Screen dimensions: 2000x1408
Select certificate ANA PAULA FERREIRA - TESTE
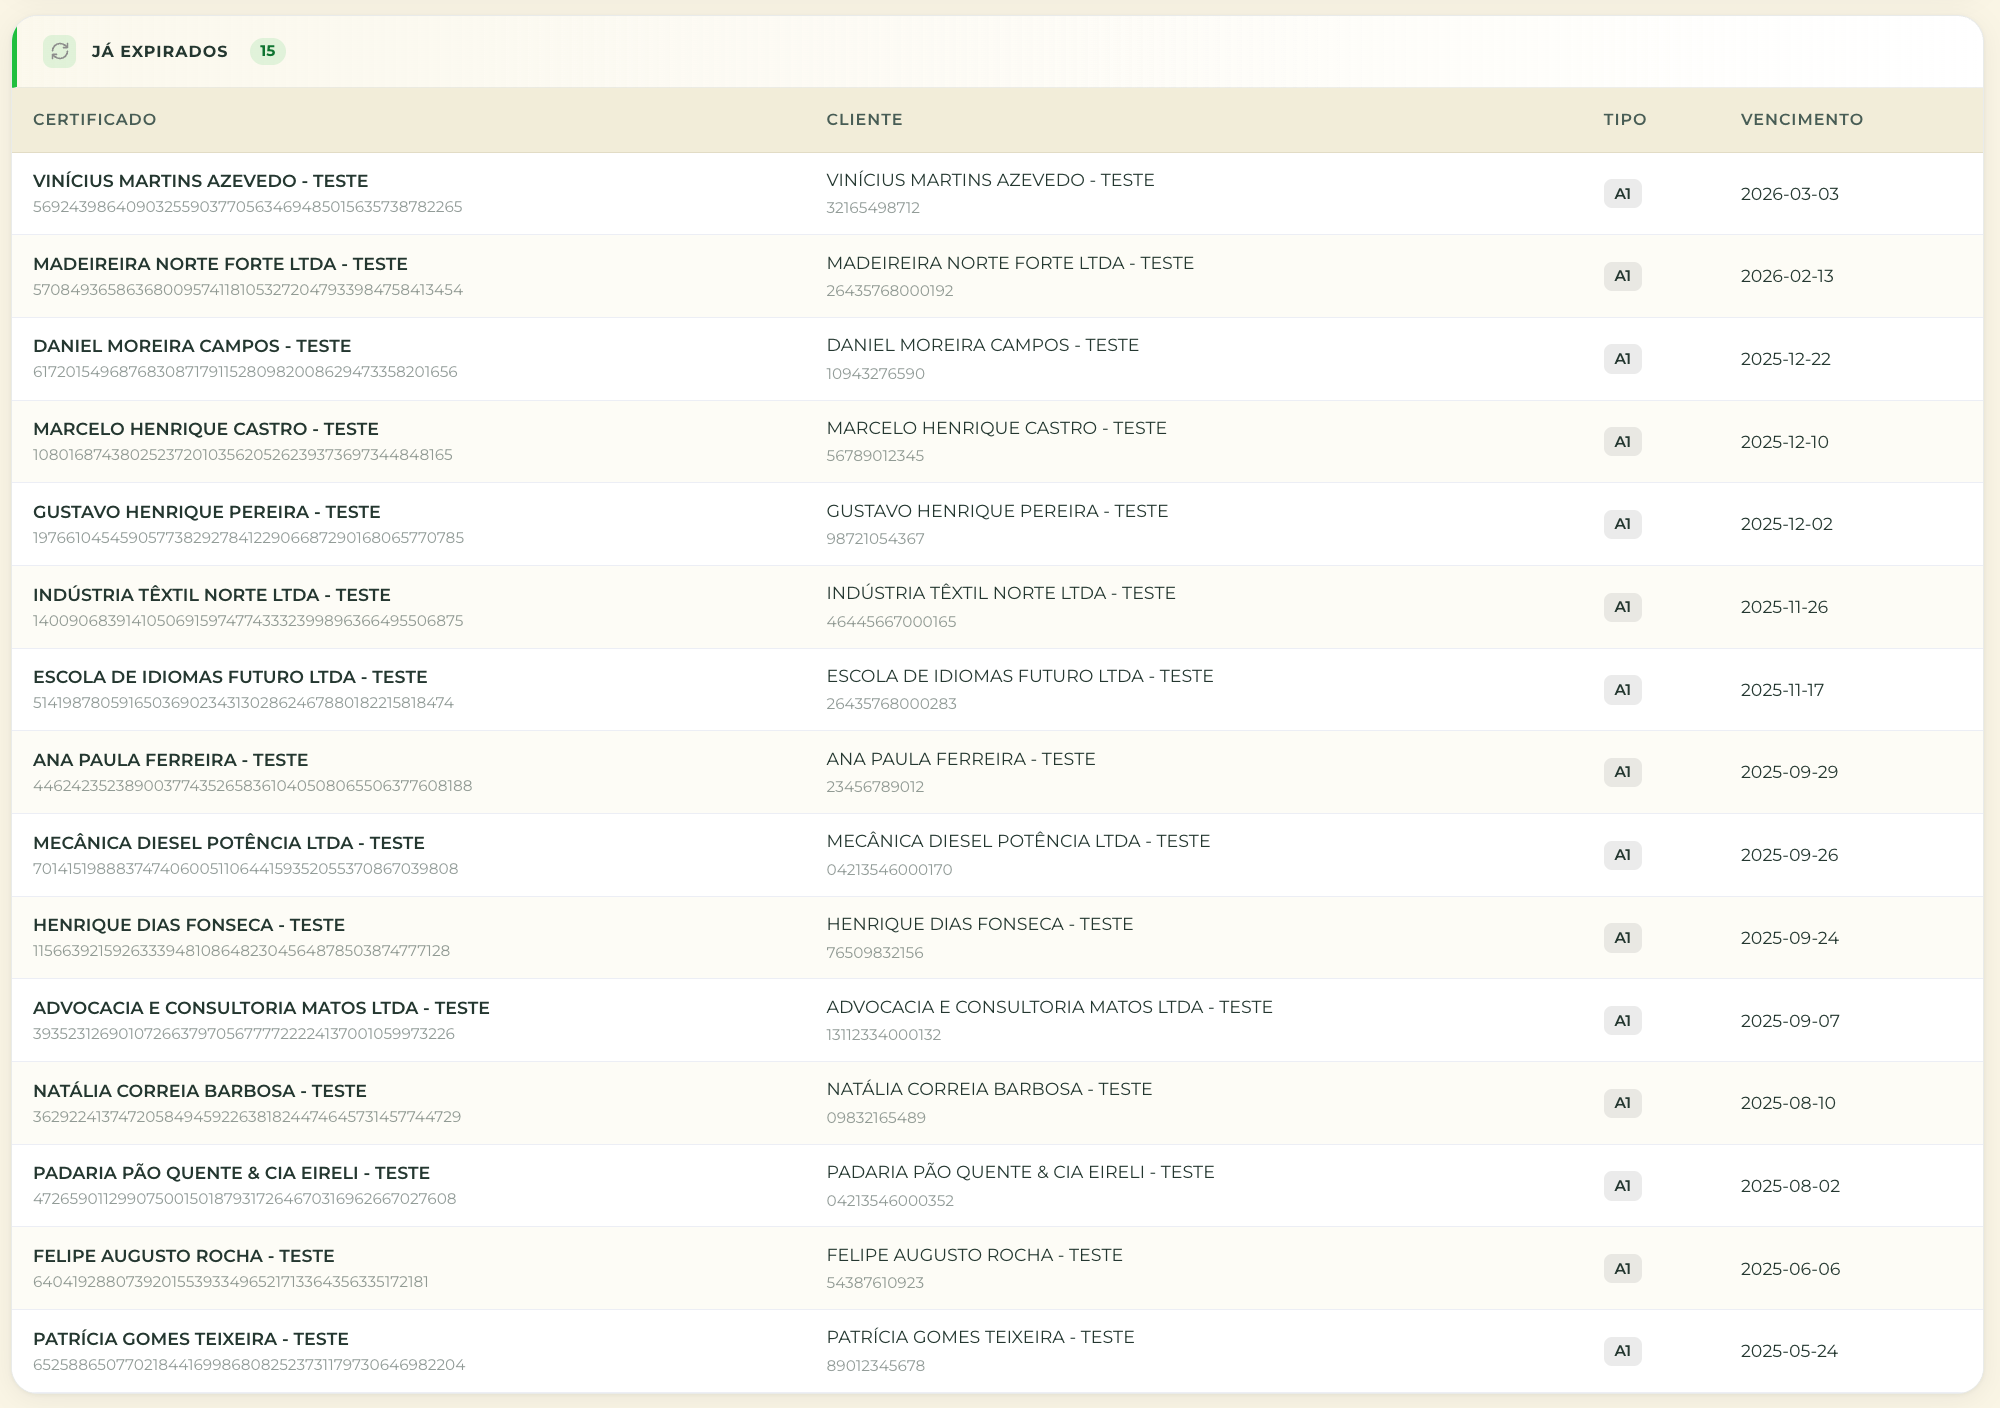[x=171, y=760]
